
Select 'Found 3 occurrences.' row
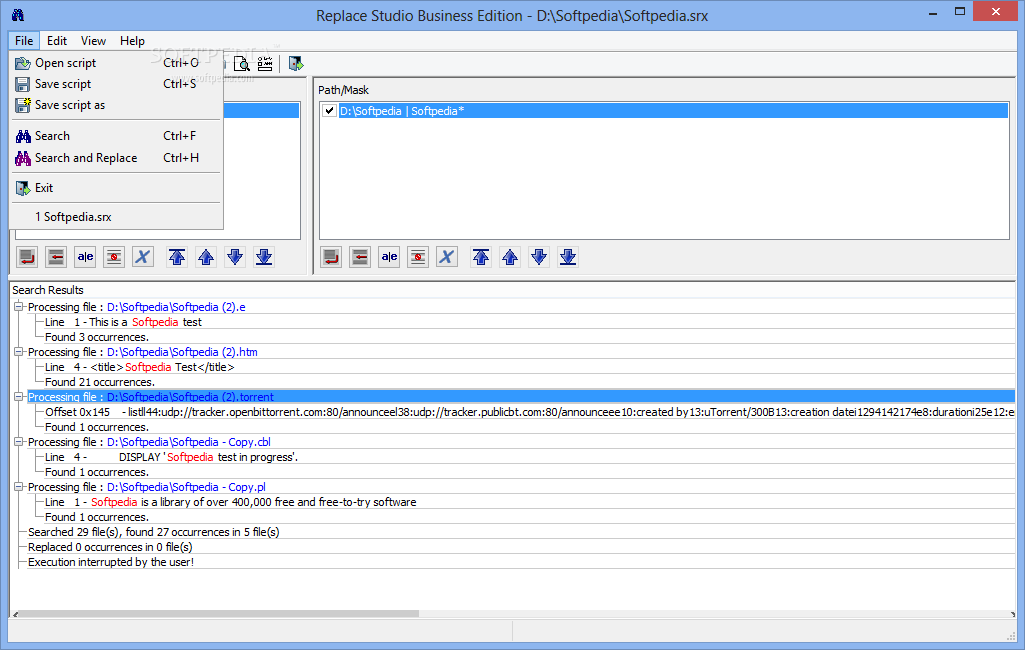(97, 337)
